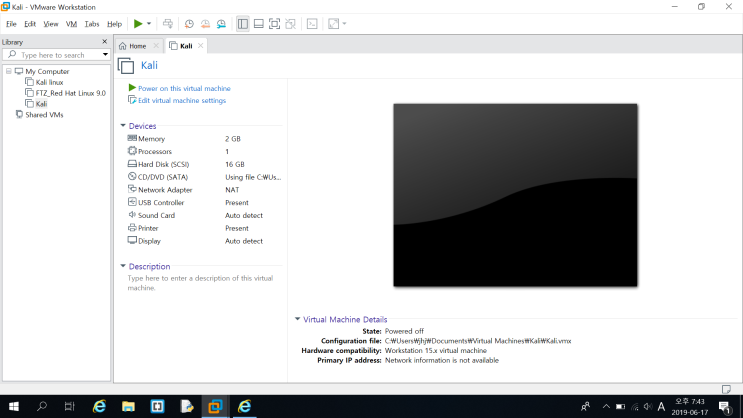
Task: Click the USB Controller device row
Action: tap(204, 202)
